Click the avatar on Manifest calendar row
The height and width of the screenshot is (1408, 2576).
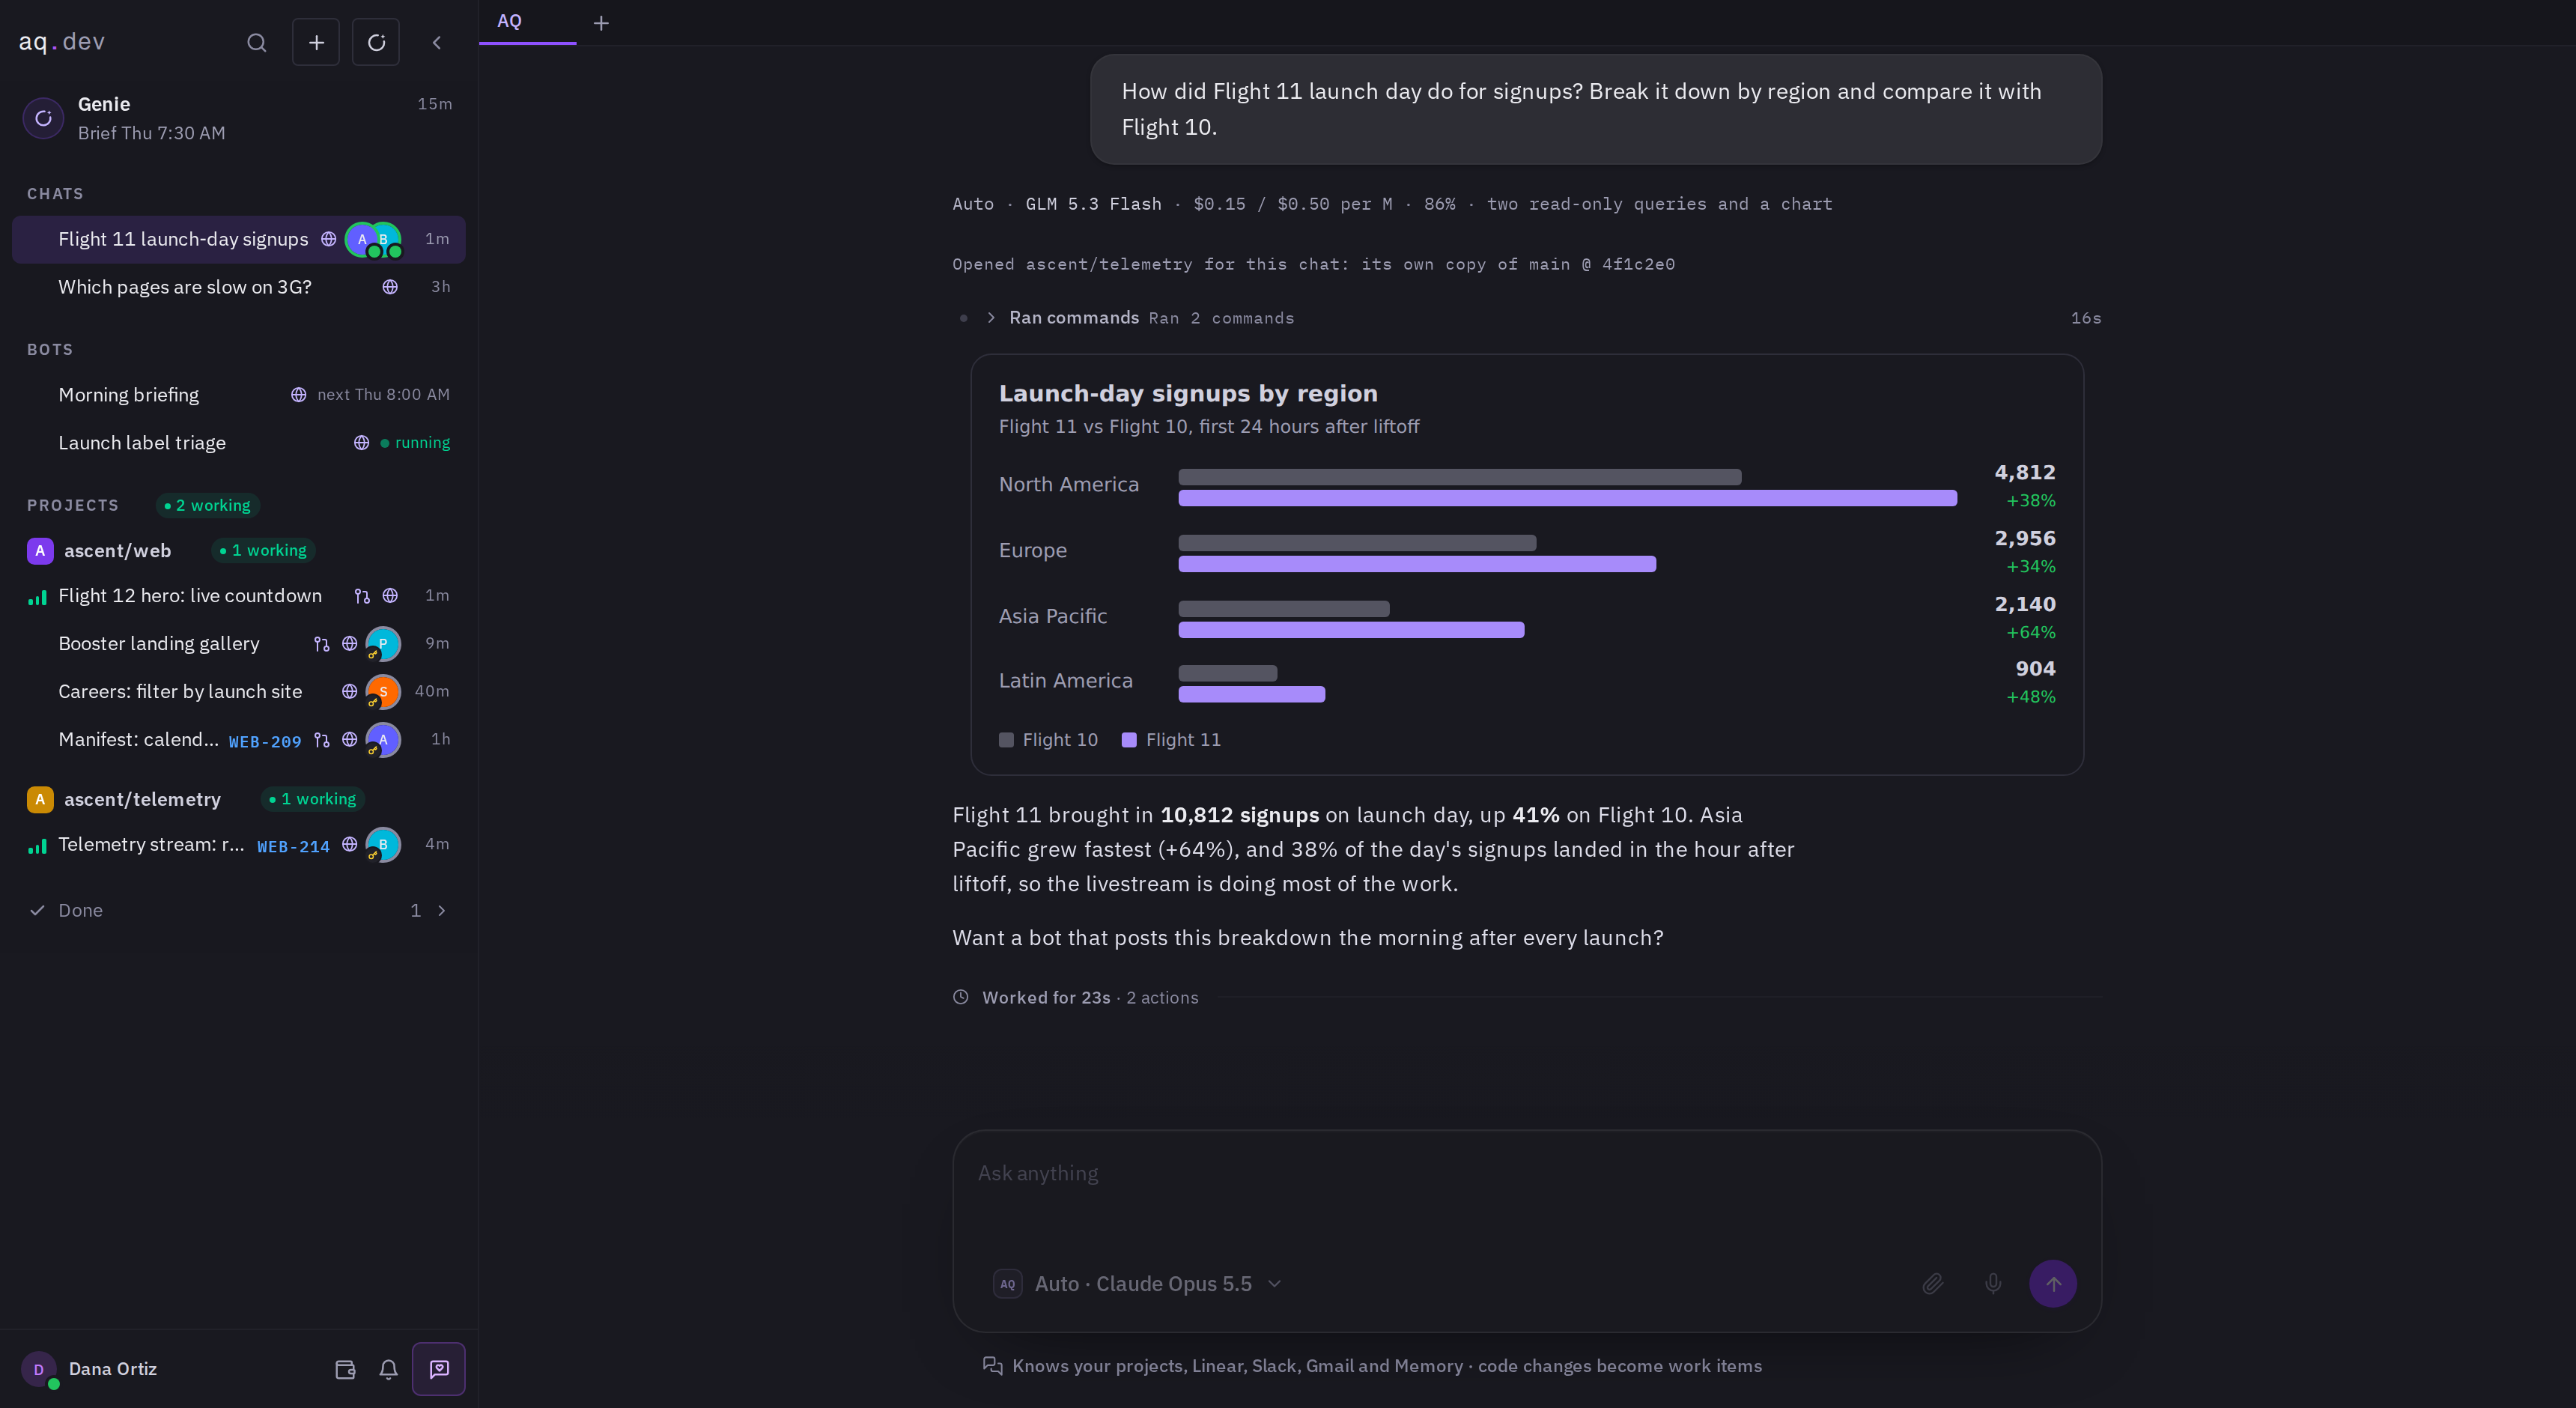point(383,740)
